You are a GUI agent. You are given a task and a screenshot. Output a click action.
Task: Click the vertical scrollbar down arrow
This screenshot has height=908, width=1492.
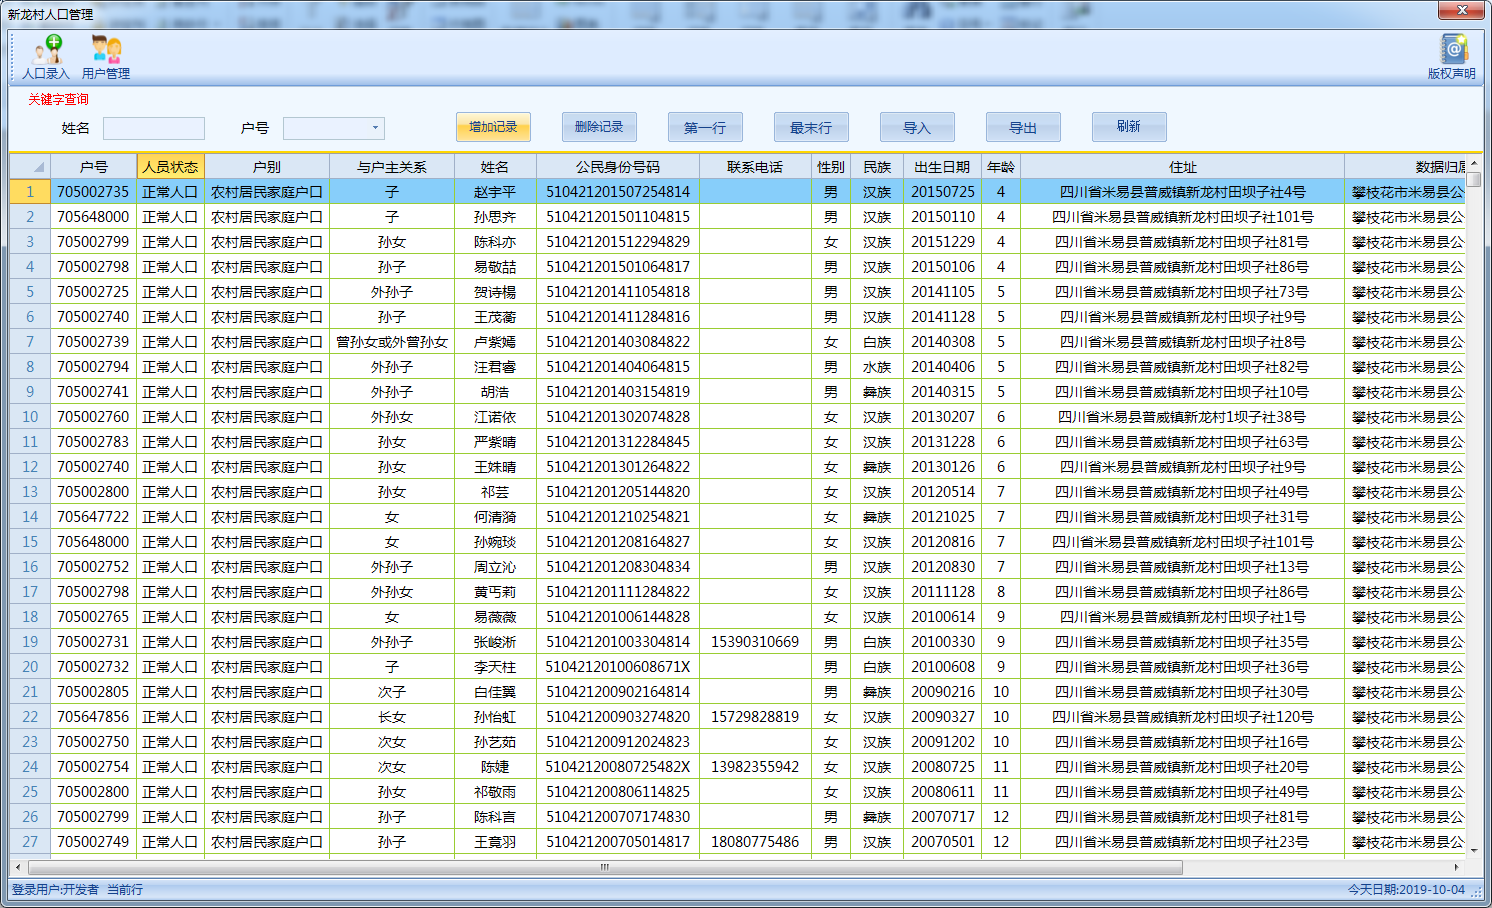[1474, 849]
